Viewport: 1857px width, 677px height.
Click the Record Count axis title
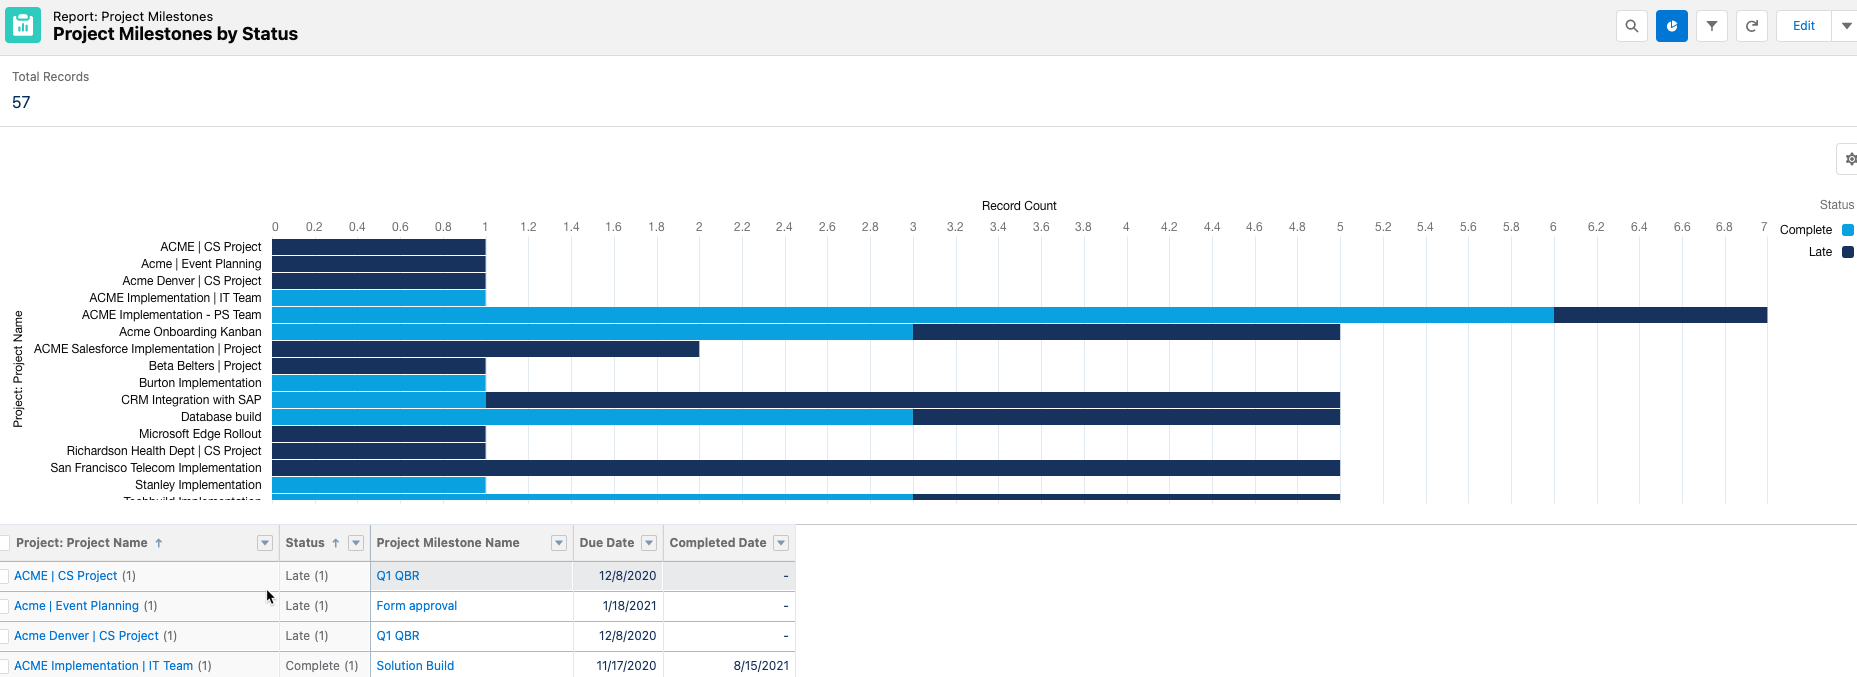[1019, 206]
